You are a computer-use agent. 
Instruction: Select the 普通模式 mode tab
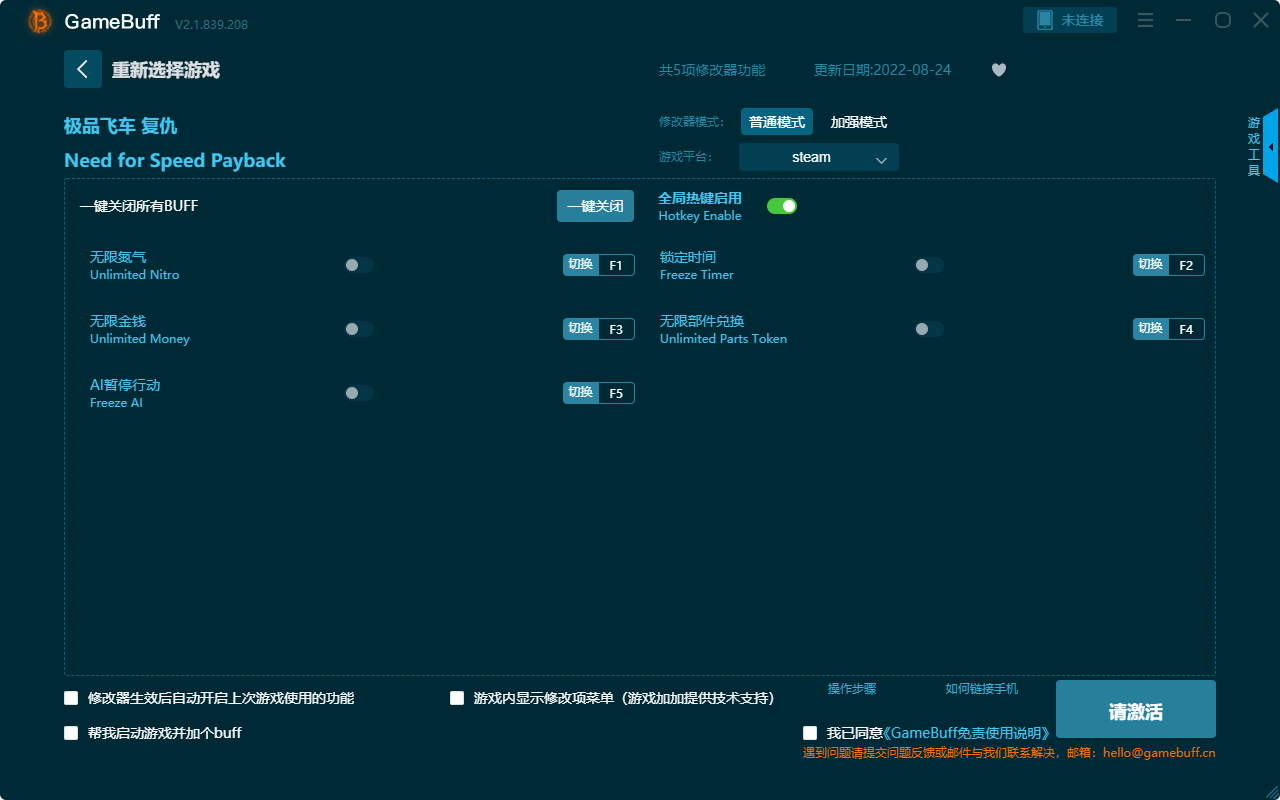(777, 121)
